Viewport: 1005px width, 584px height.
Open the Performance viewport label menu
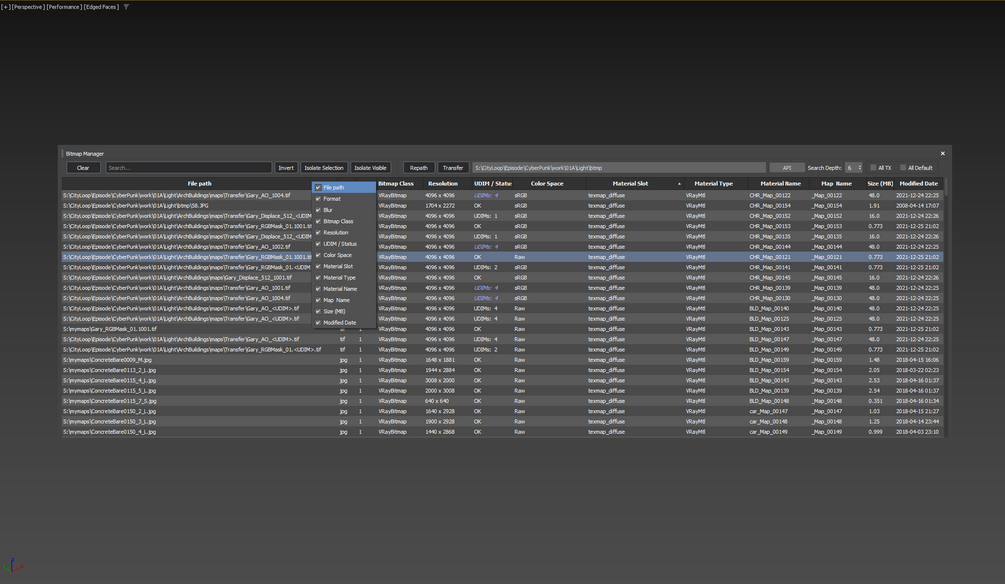pos(63,7)
